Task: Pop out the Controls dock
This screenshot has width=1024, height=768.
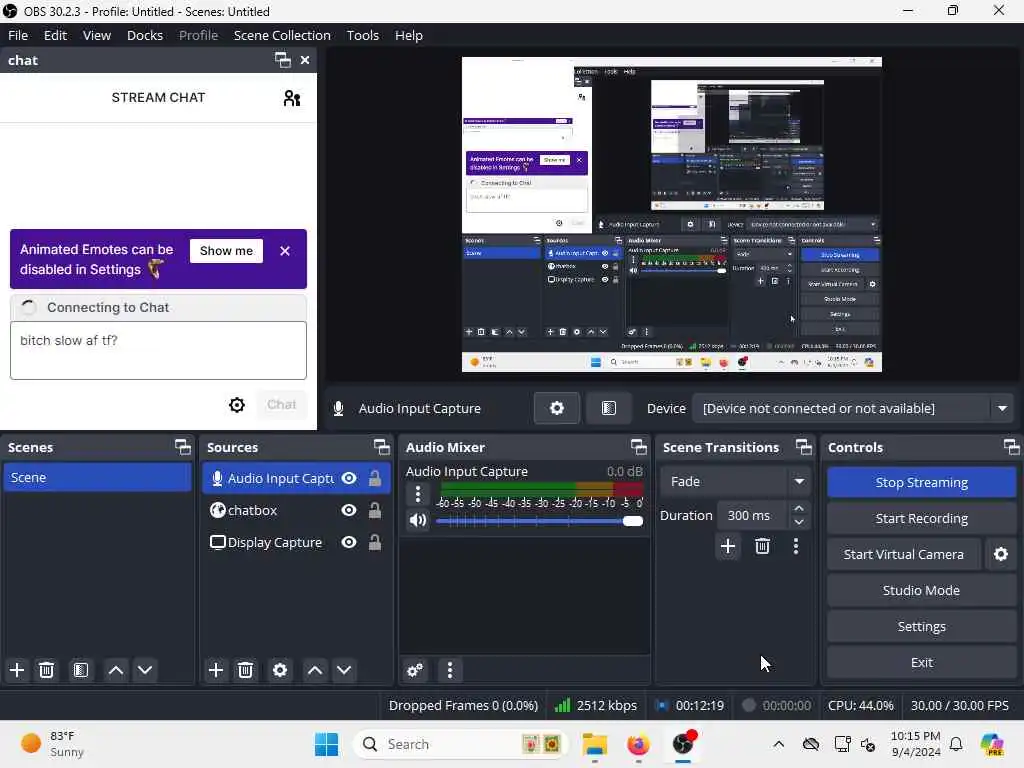Action: click(x=1011, y=447)
